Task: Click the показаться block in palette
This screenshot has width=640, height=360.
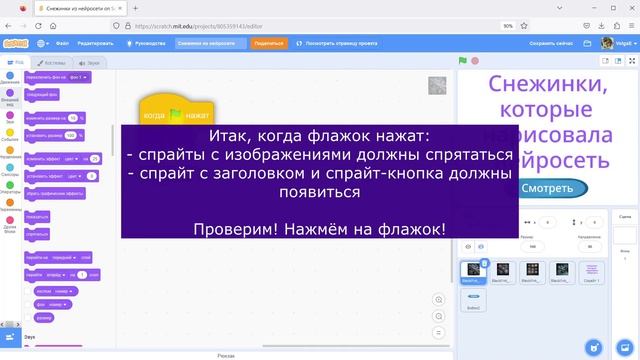Action: click(37, 217)
